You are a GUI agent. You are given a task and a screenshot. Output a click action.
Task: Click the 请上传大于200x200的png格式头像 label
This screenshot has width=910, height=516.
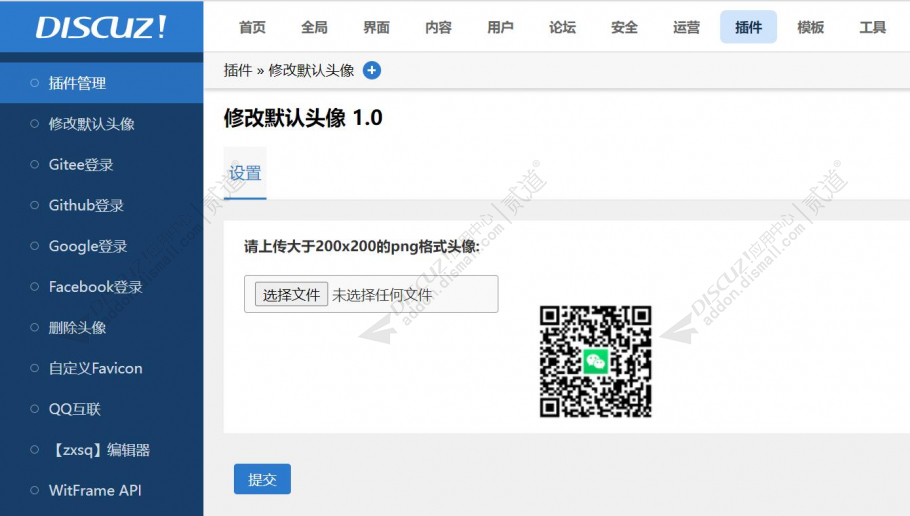362,246
